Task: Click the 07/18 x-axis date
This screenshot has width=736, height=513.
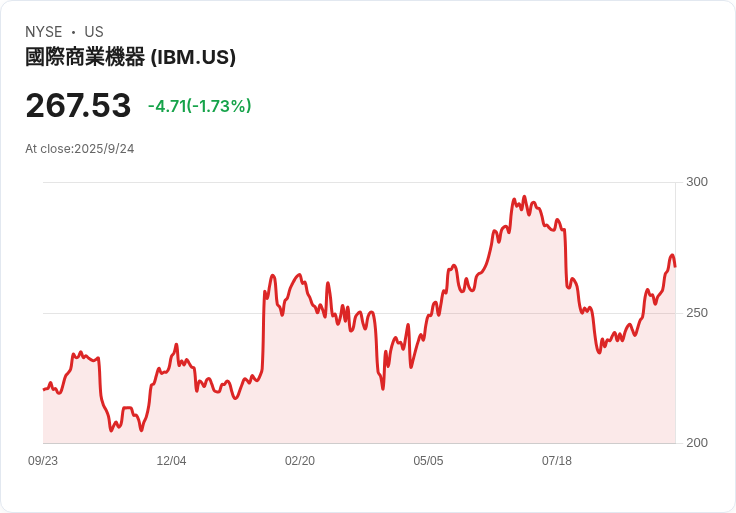Action: pyautogui.click(x=556, y=461)
